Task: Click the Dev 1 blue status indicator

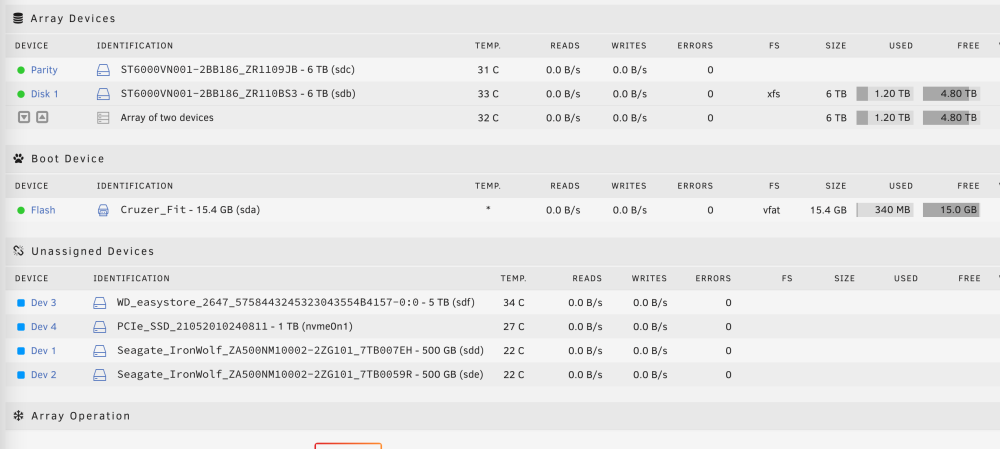Action: coord(21,351)
